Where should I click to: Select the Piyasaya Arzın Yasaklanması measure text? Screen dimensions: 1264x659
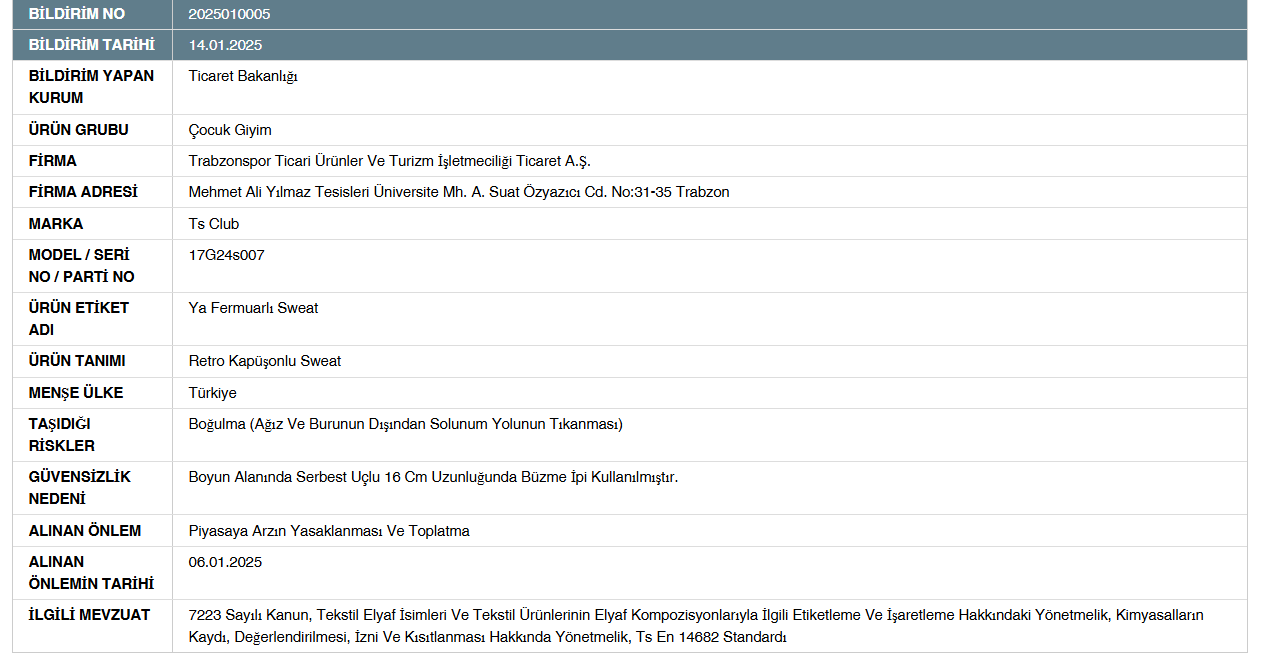pos(329,531)
